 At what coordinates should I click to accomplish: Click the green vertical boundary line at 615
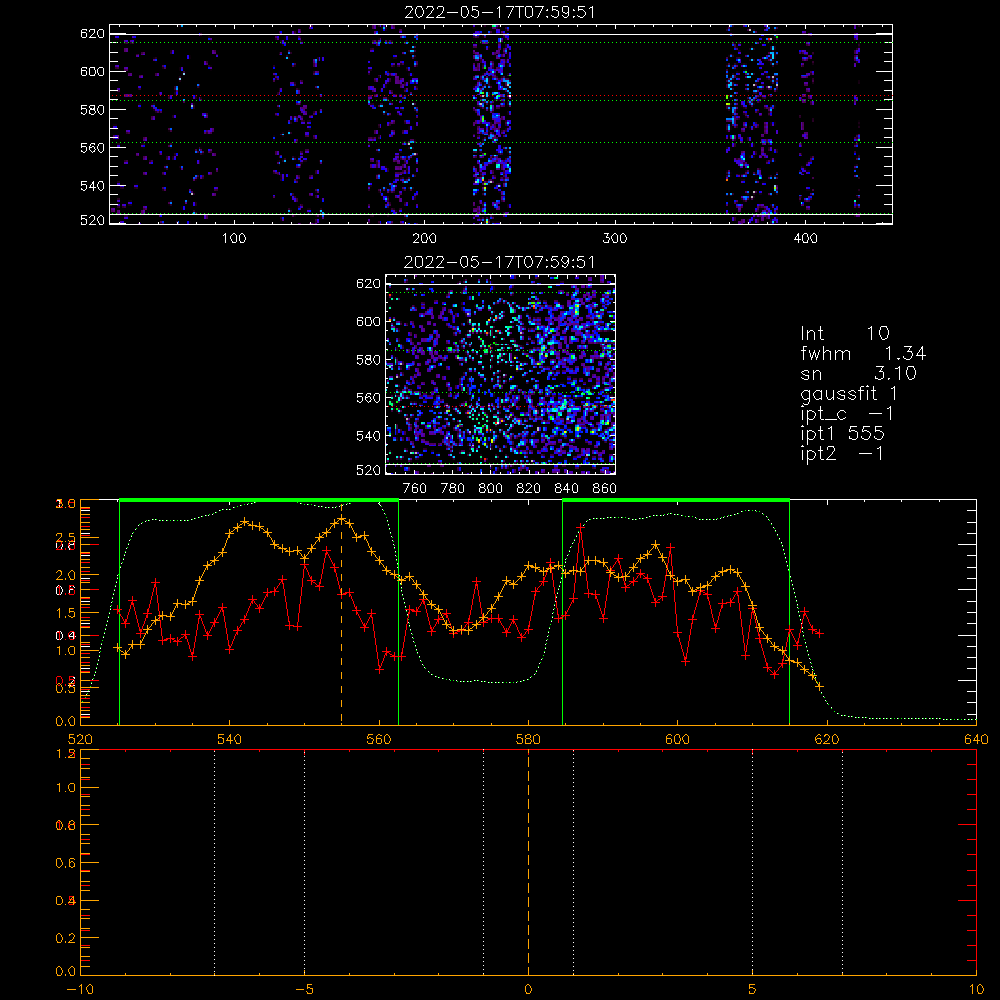click(790, 612)
